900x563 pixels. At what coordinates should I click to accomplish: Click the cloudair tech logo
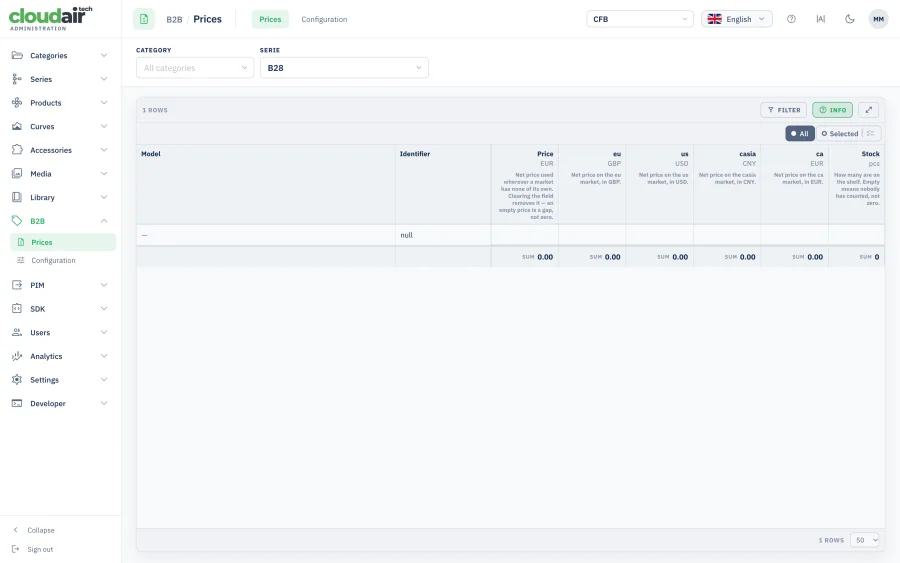pyautogui.click(x=51, y=18)
